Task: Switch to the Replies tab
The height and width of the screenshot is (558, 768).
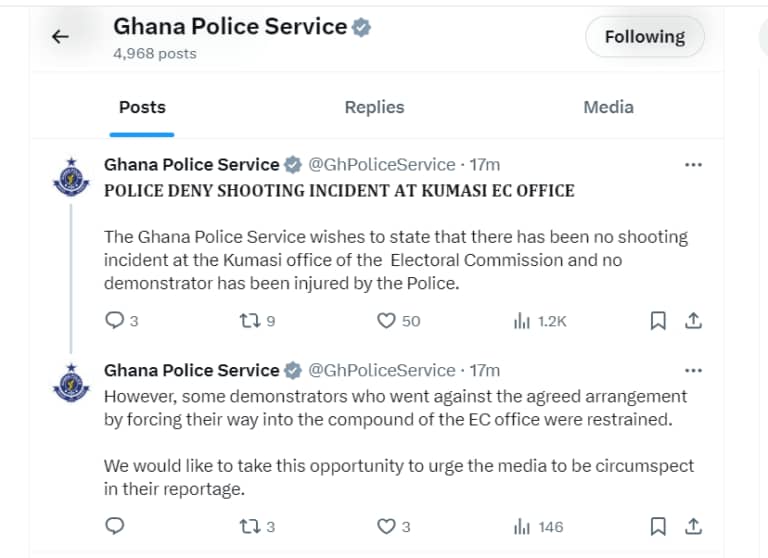Action: pyautogui.click(x=374, y=107)
